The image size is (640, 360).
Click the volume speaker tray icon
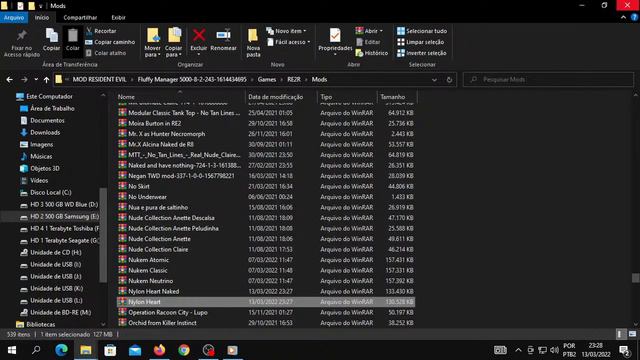point(554,350)
